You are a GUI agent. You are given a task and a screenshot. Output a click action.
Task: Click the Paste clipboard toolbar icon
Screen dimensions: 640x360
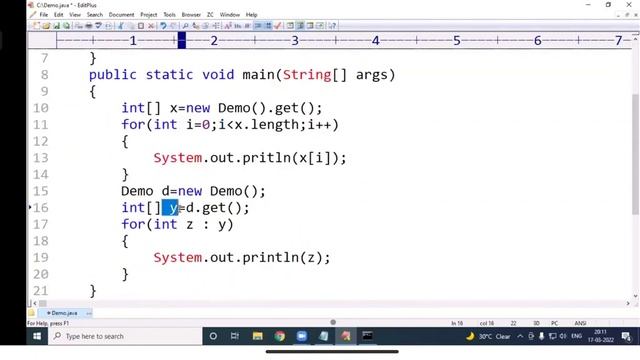click(x=141, y=26)
